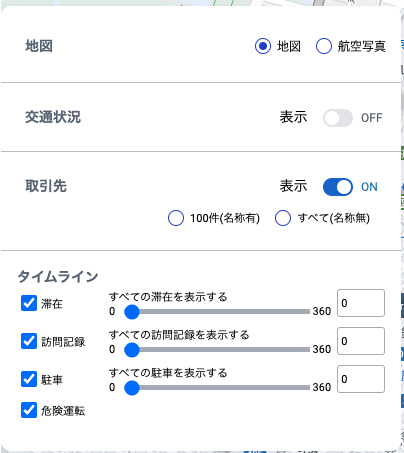Click the 滞在 slider track near 360
The image size is (404, 453).
click(x=305, y=312)
